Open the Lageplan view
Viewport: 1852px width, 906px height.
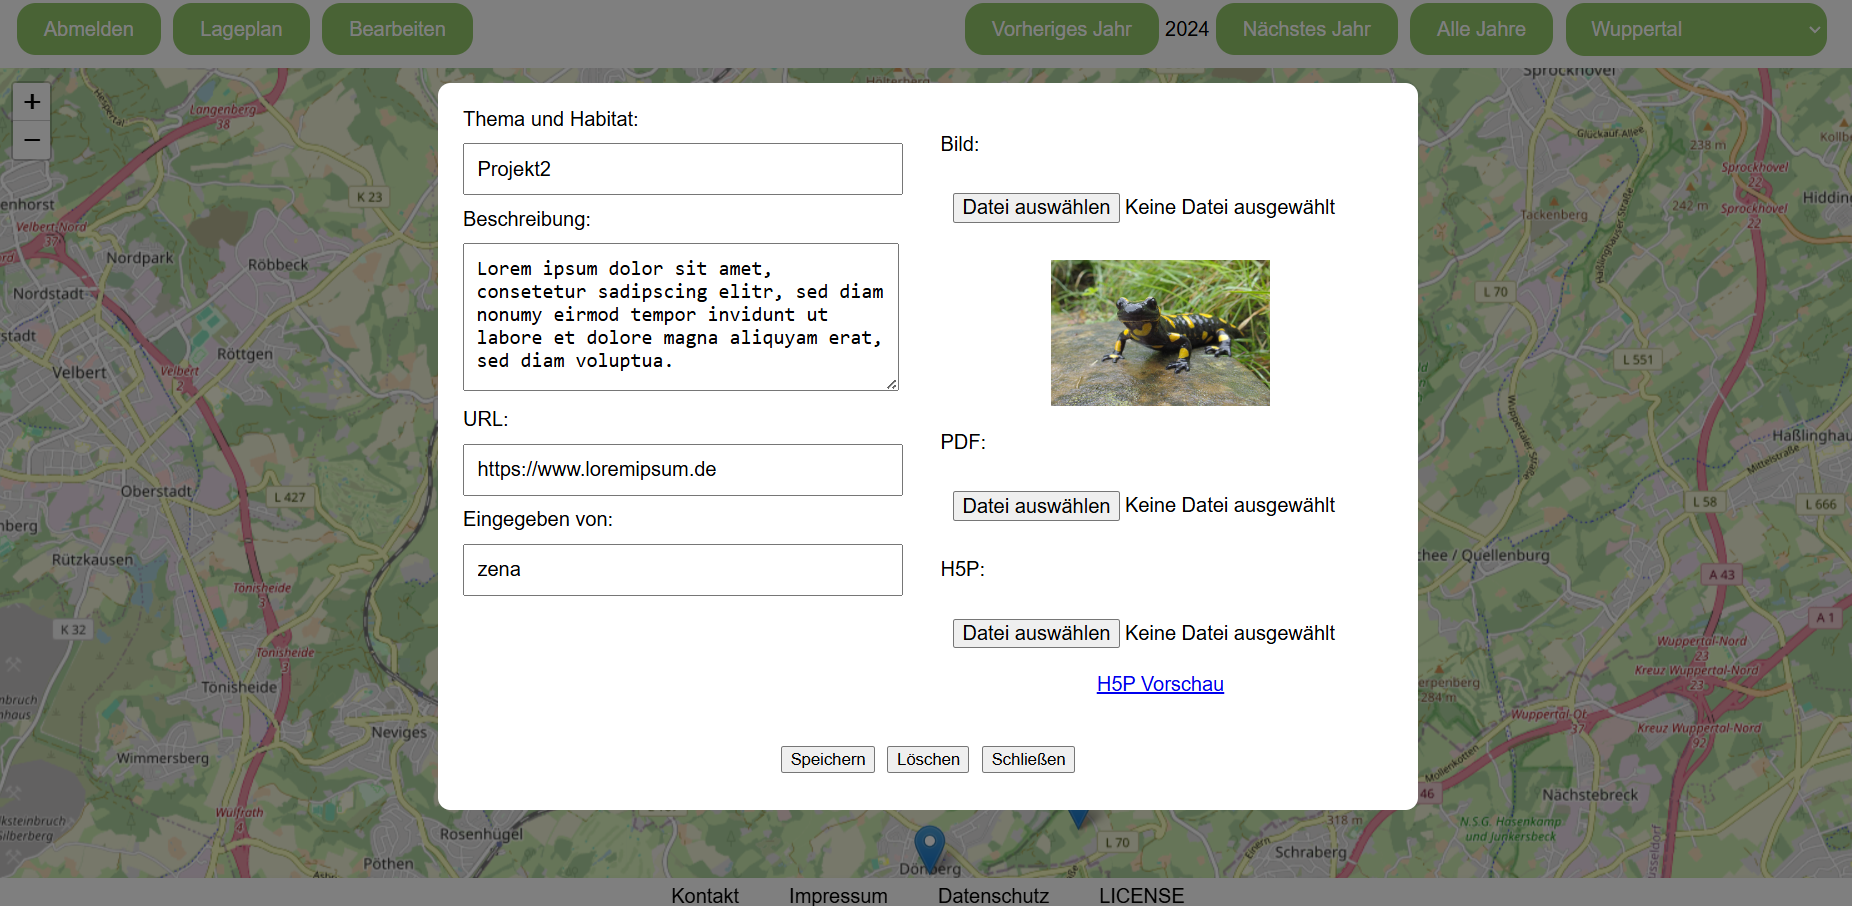point(241,29)
